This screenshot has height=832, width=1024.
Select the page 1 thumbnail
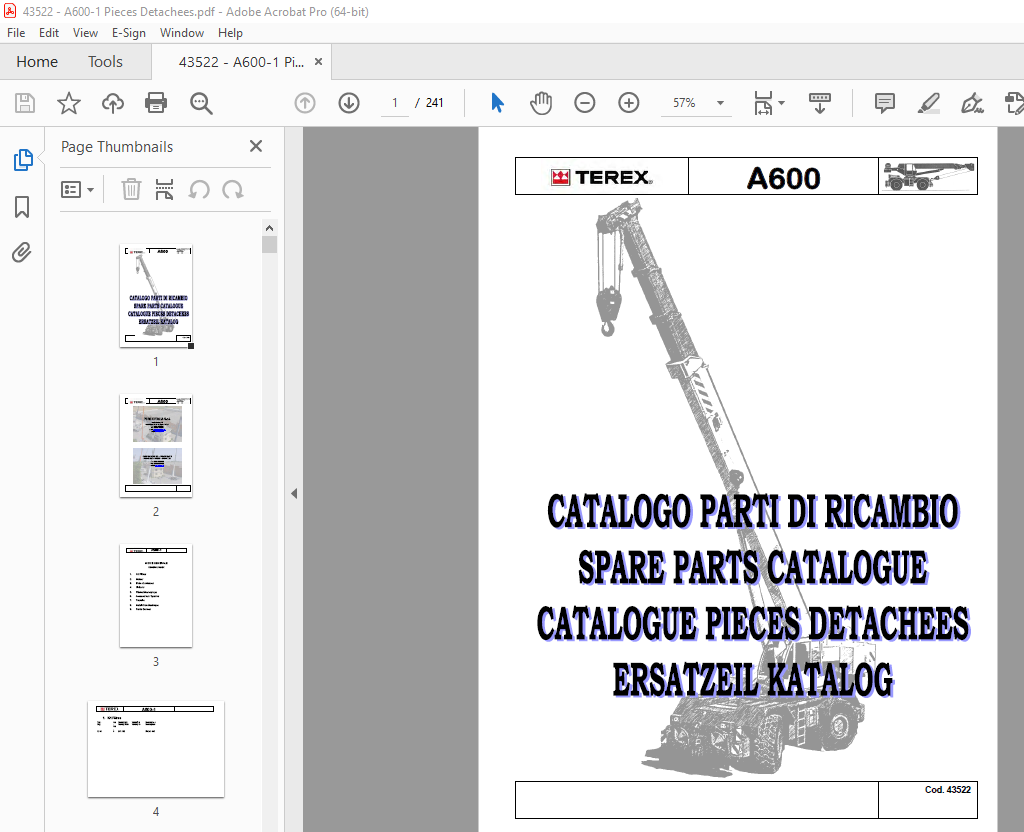(x=156, y=296)
